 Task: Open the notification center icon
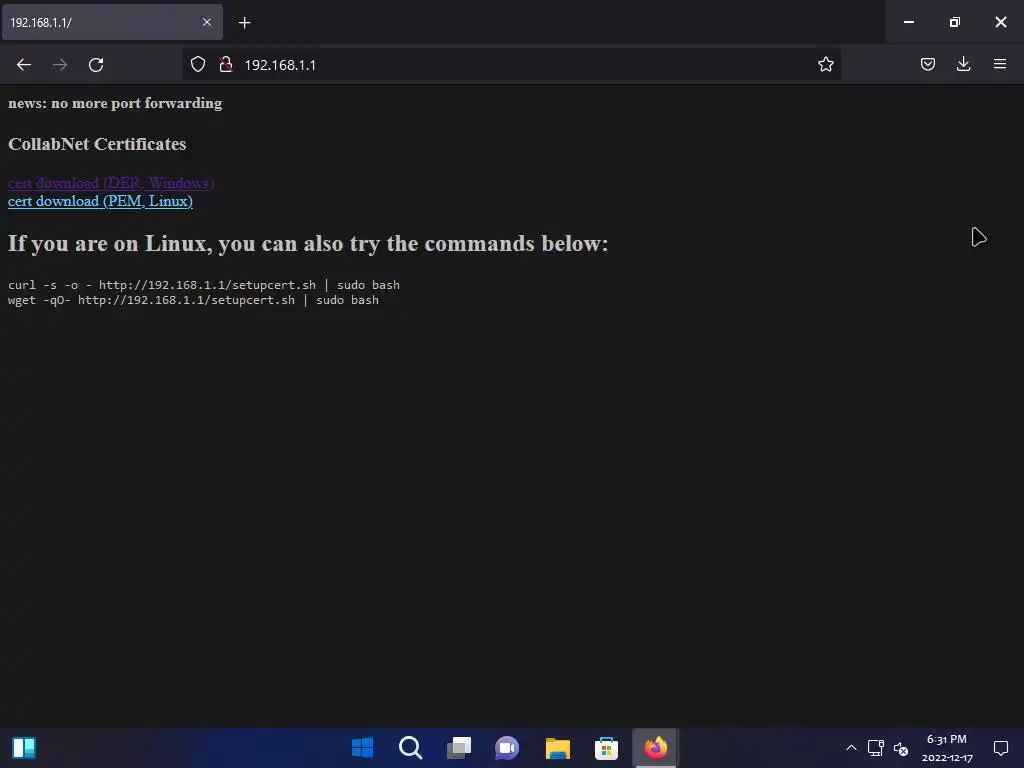(1000, 748)
